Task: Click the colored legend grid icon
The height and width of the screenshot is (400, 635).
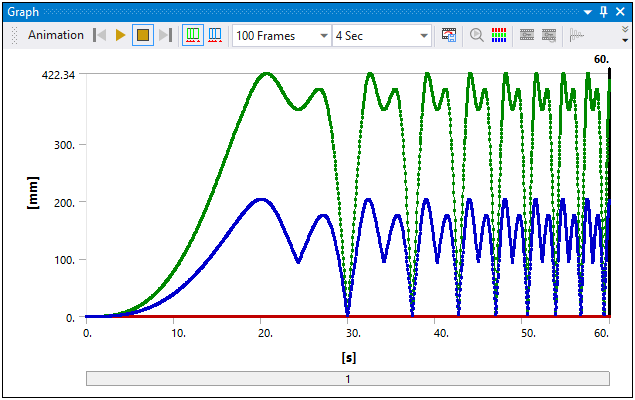Action: [x=499, y=35]
